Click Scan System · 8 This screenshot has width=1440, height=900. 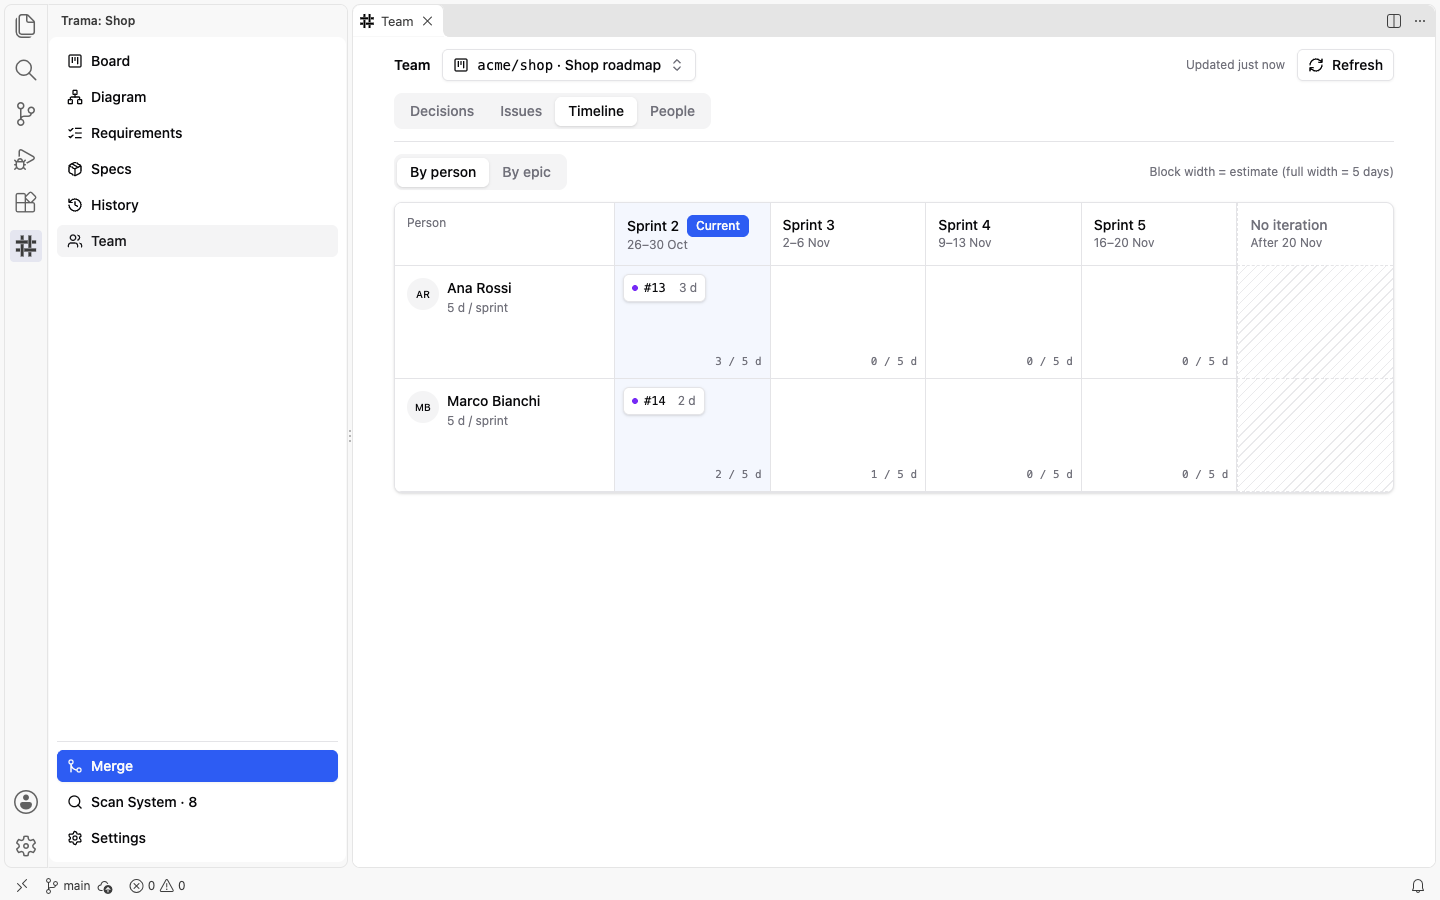197,802
